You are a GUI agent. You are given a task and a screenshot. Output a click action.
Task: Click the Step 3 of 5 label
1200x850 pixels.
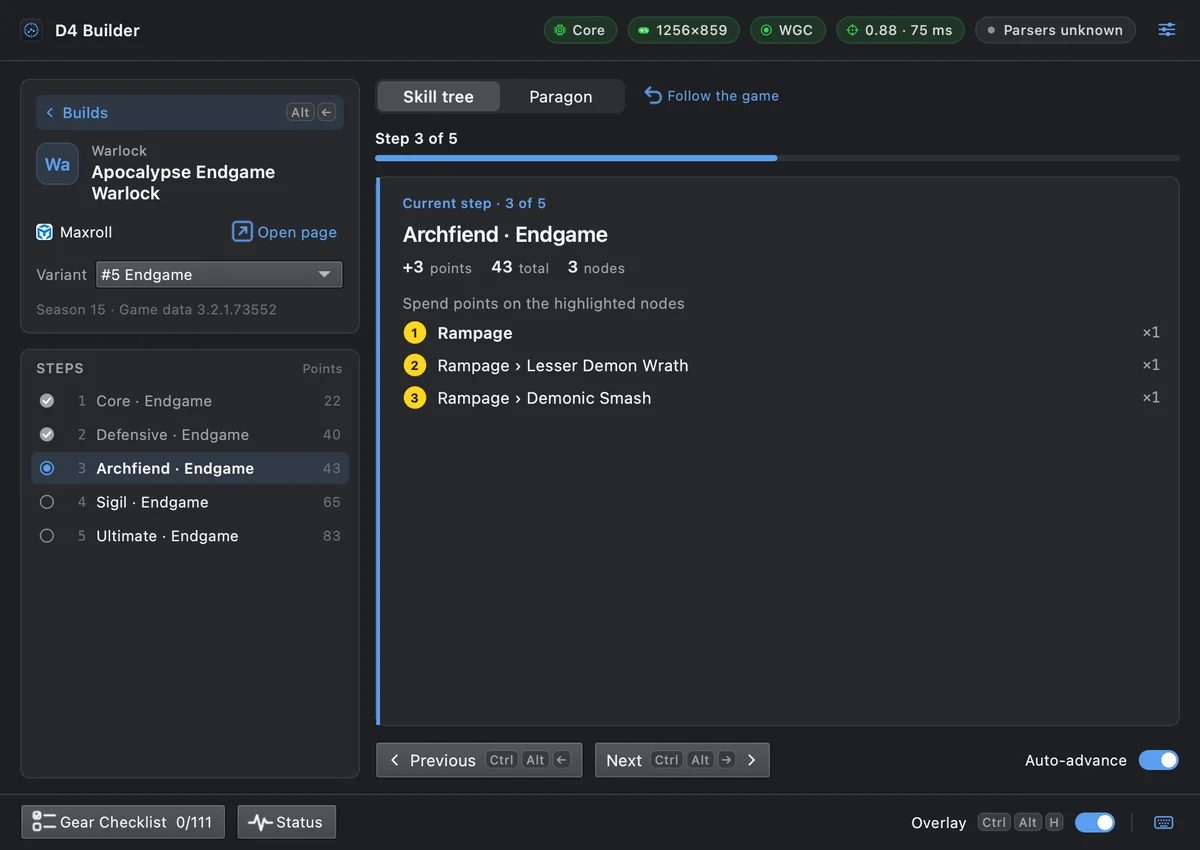[x=416, y=138]
